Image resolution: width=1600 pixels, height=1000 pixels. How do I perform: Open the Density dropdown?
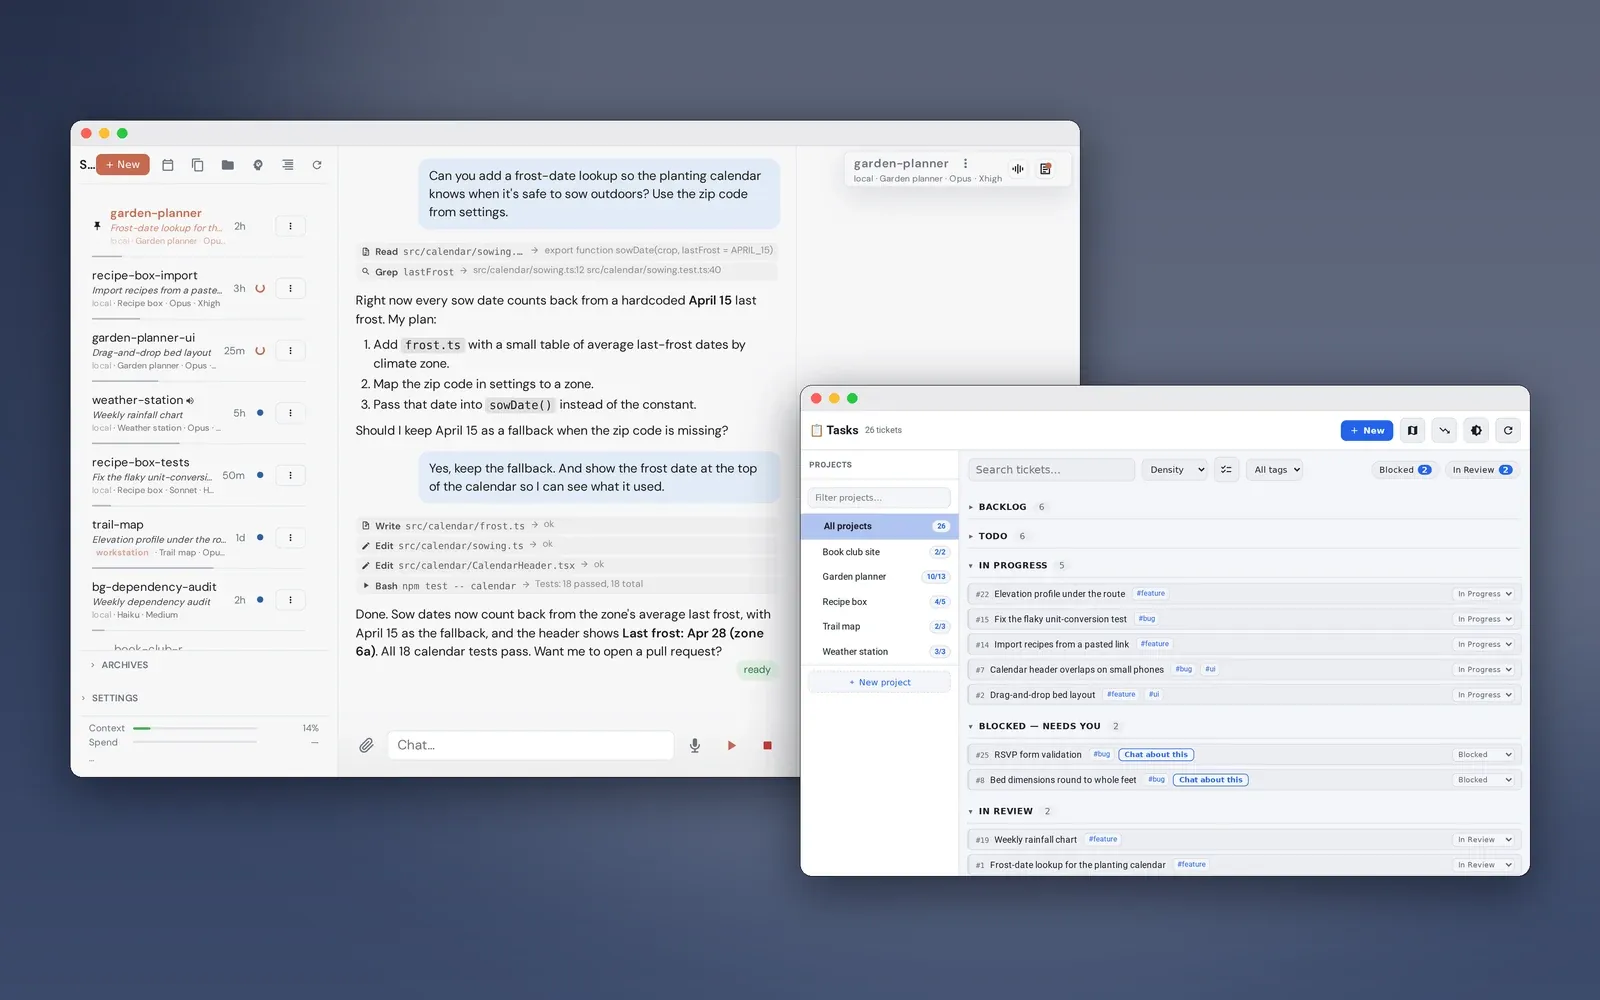[x=1174, y=469]
